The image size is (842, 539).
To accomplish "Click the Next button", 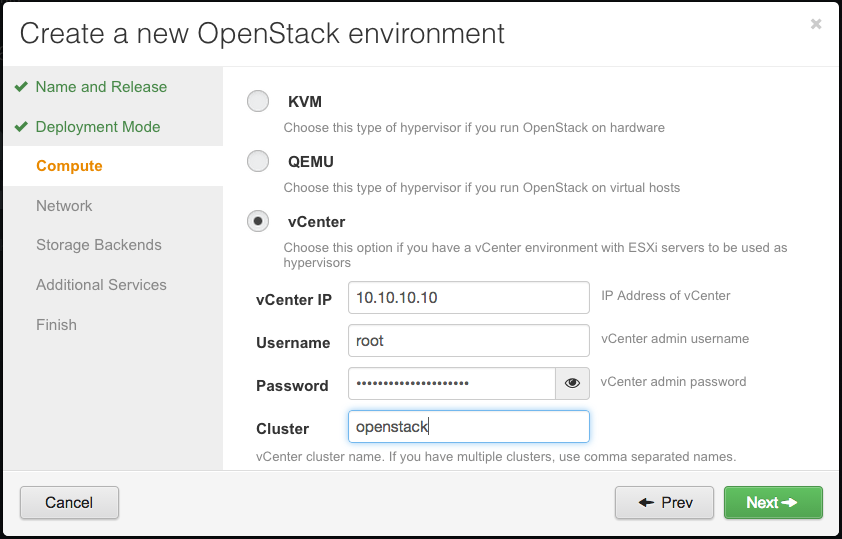I will [773, 502].
